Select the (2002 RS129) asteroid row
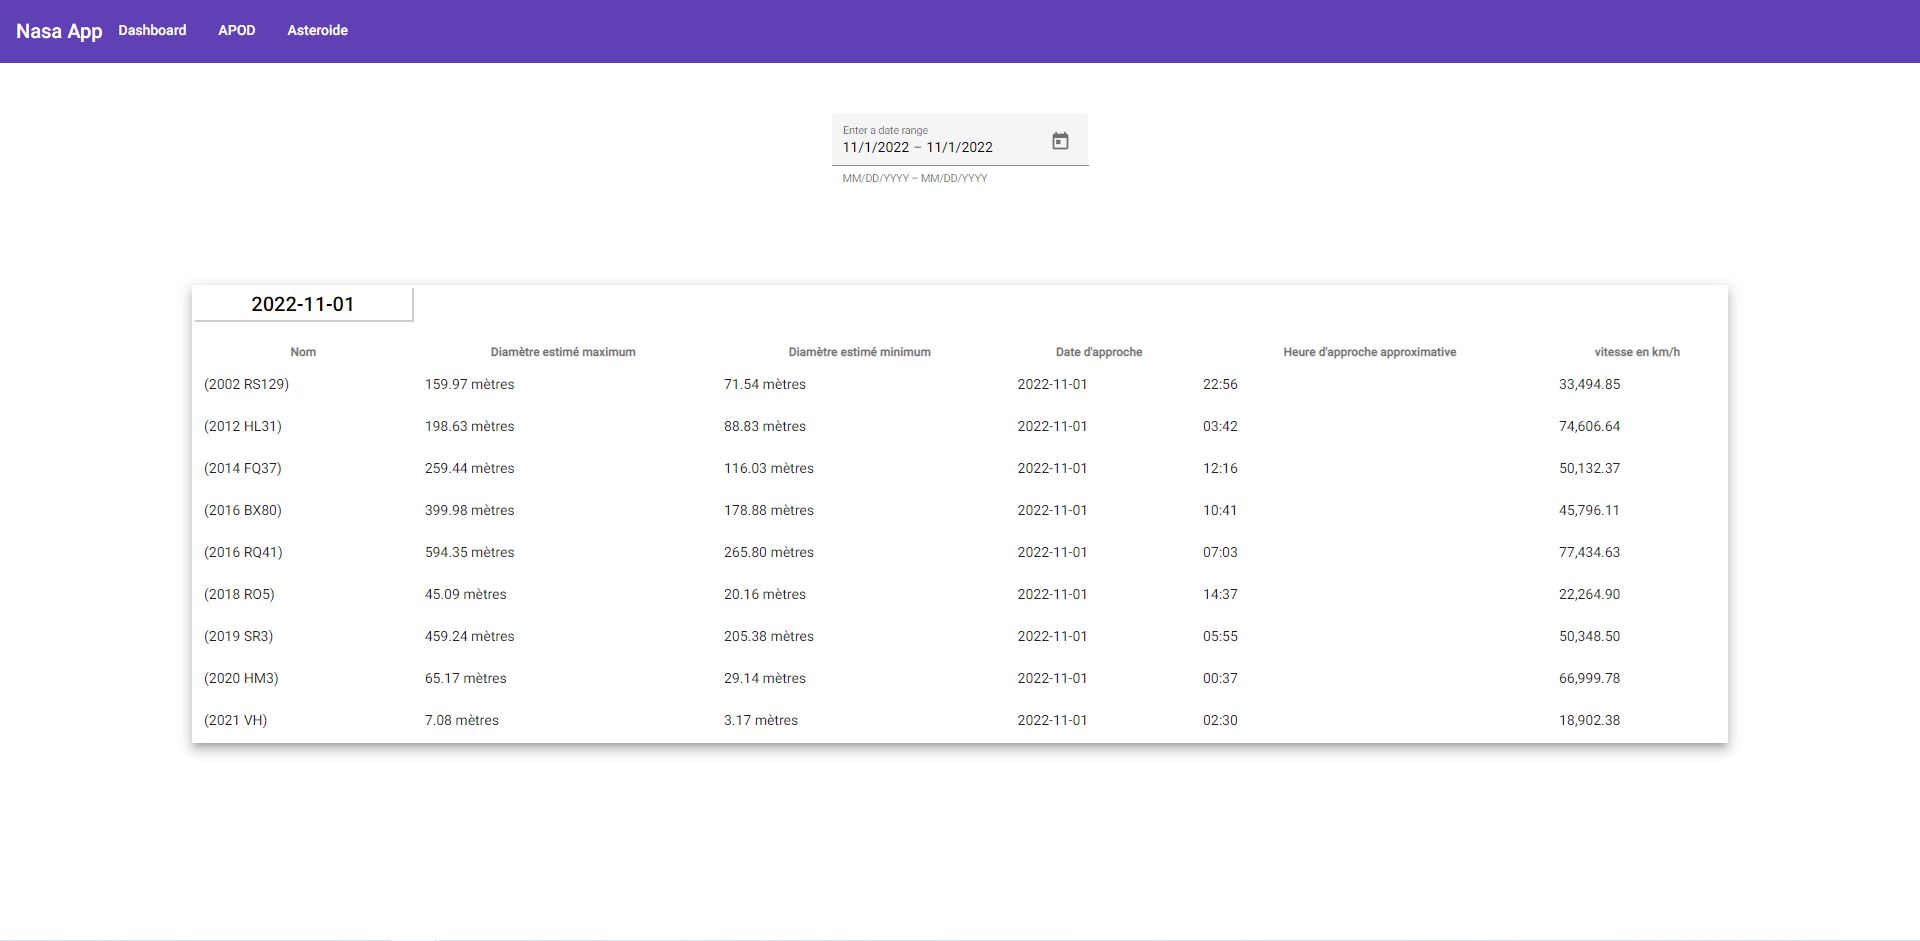This screenshot has height=941, width=1920. click(x=246, y=384)
